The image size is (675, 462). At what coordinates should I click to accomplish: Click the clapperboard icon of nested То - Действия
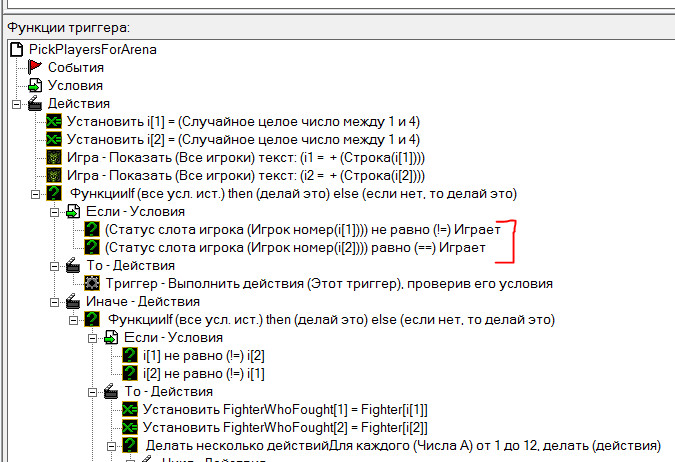(x=111, y=391)
